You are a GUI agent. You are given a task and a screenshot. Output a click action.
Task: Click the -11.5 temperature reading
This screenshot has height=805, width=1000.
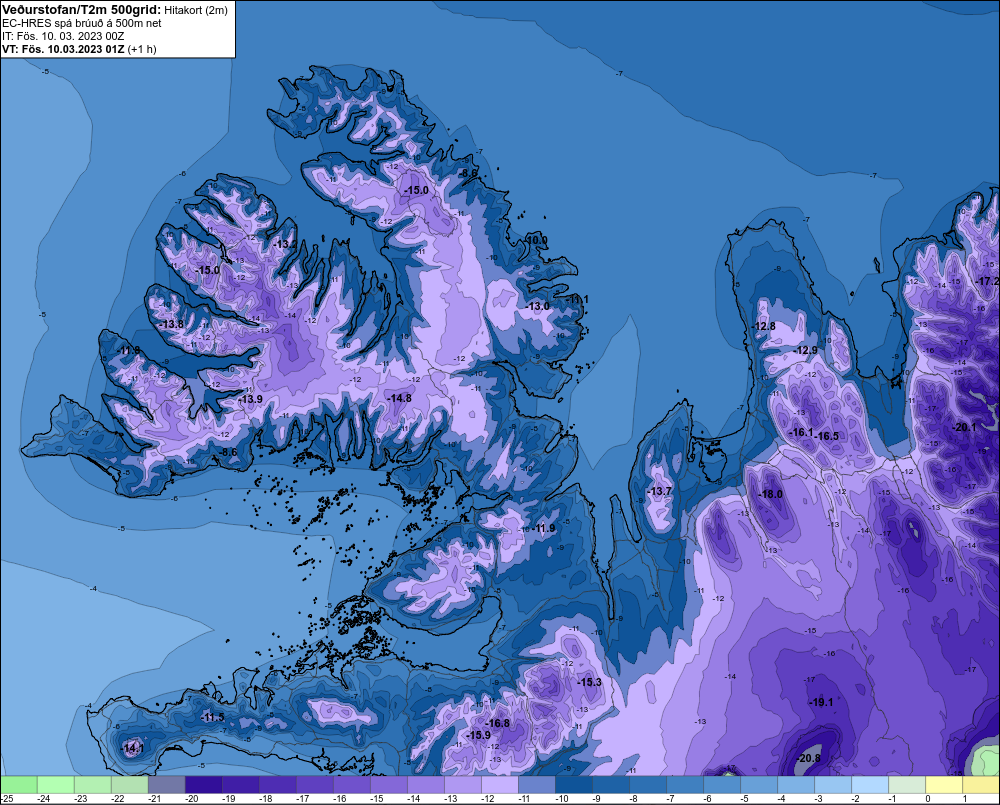[212, 718]
